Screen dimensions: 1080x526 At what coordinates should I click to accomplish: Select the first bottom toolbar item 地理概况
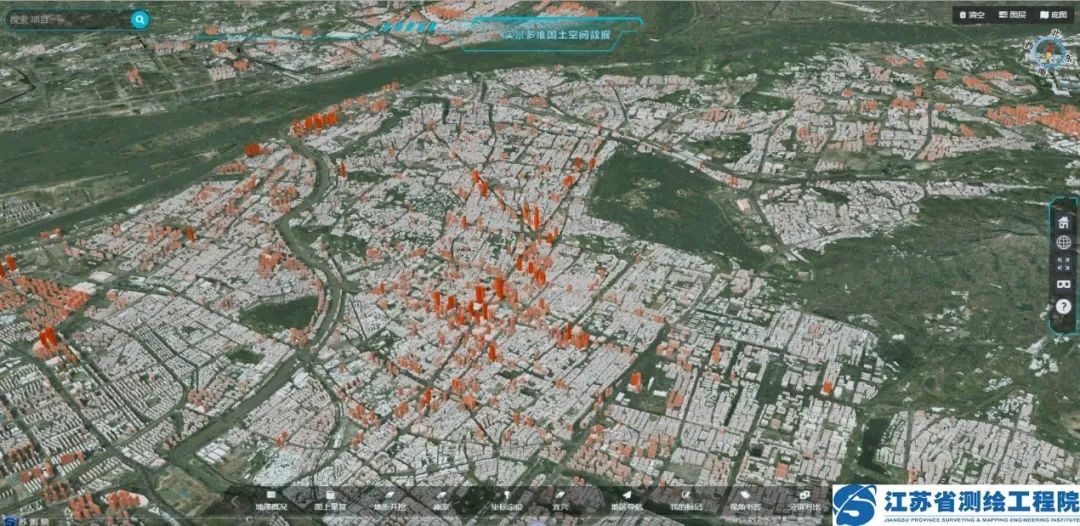[271, 501]
